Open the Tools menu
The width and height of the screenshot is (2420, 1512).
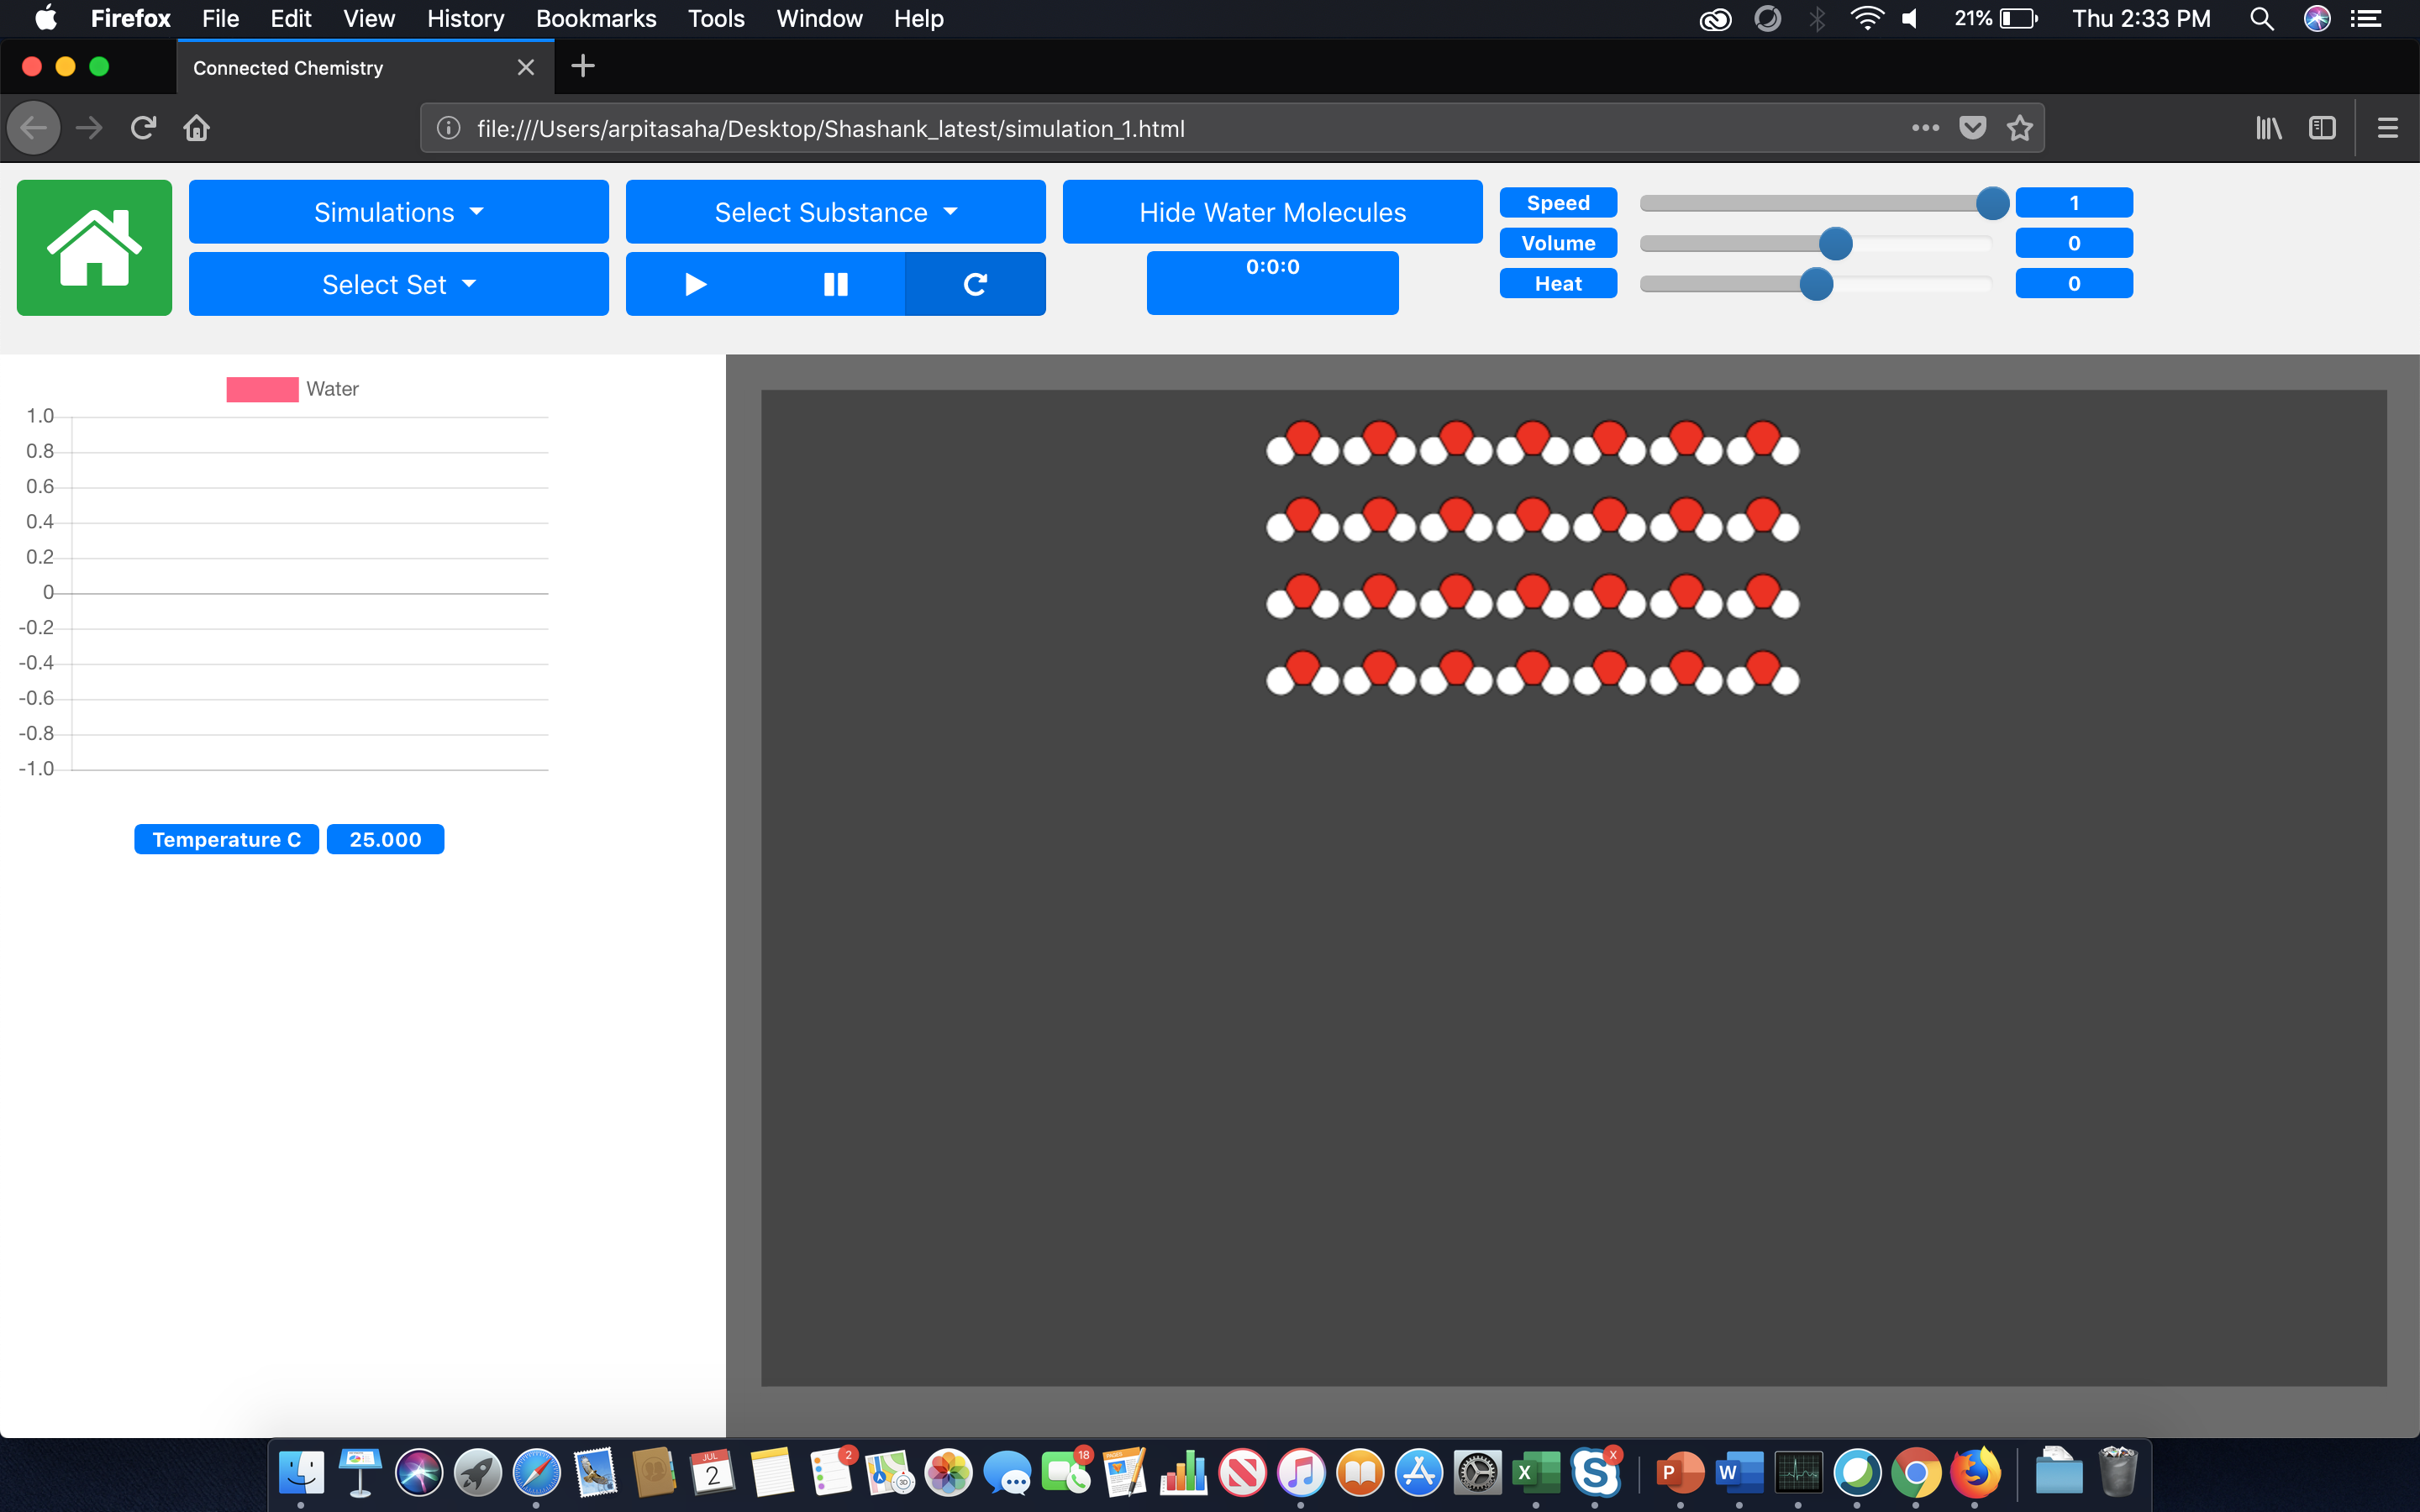pos(716,18)
